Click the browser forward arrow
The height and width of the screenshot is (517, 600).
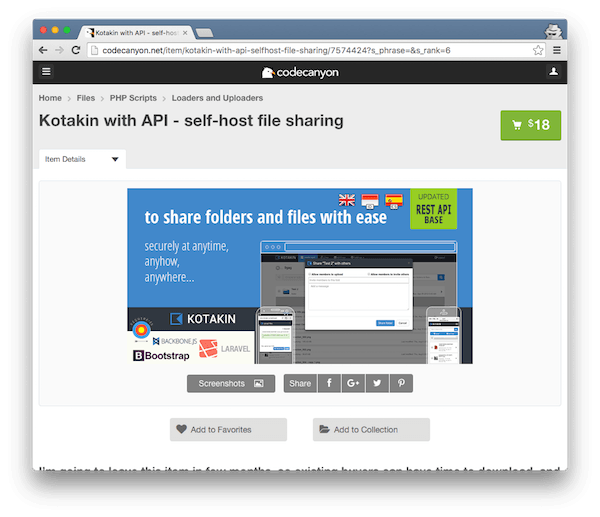tap(59, 50)
